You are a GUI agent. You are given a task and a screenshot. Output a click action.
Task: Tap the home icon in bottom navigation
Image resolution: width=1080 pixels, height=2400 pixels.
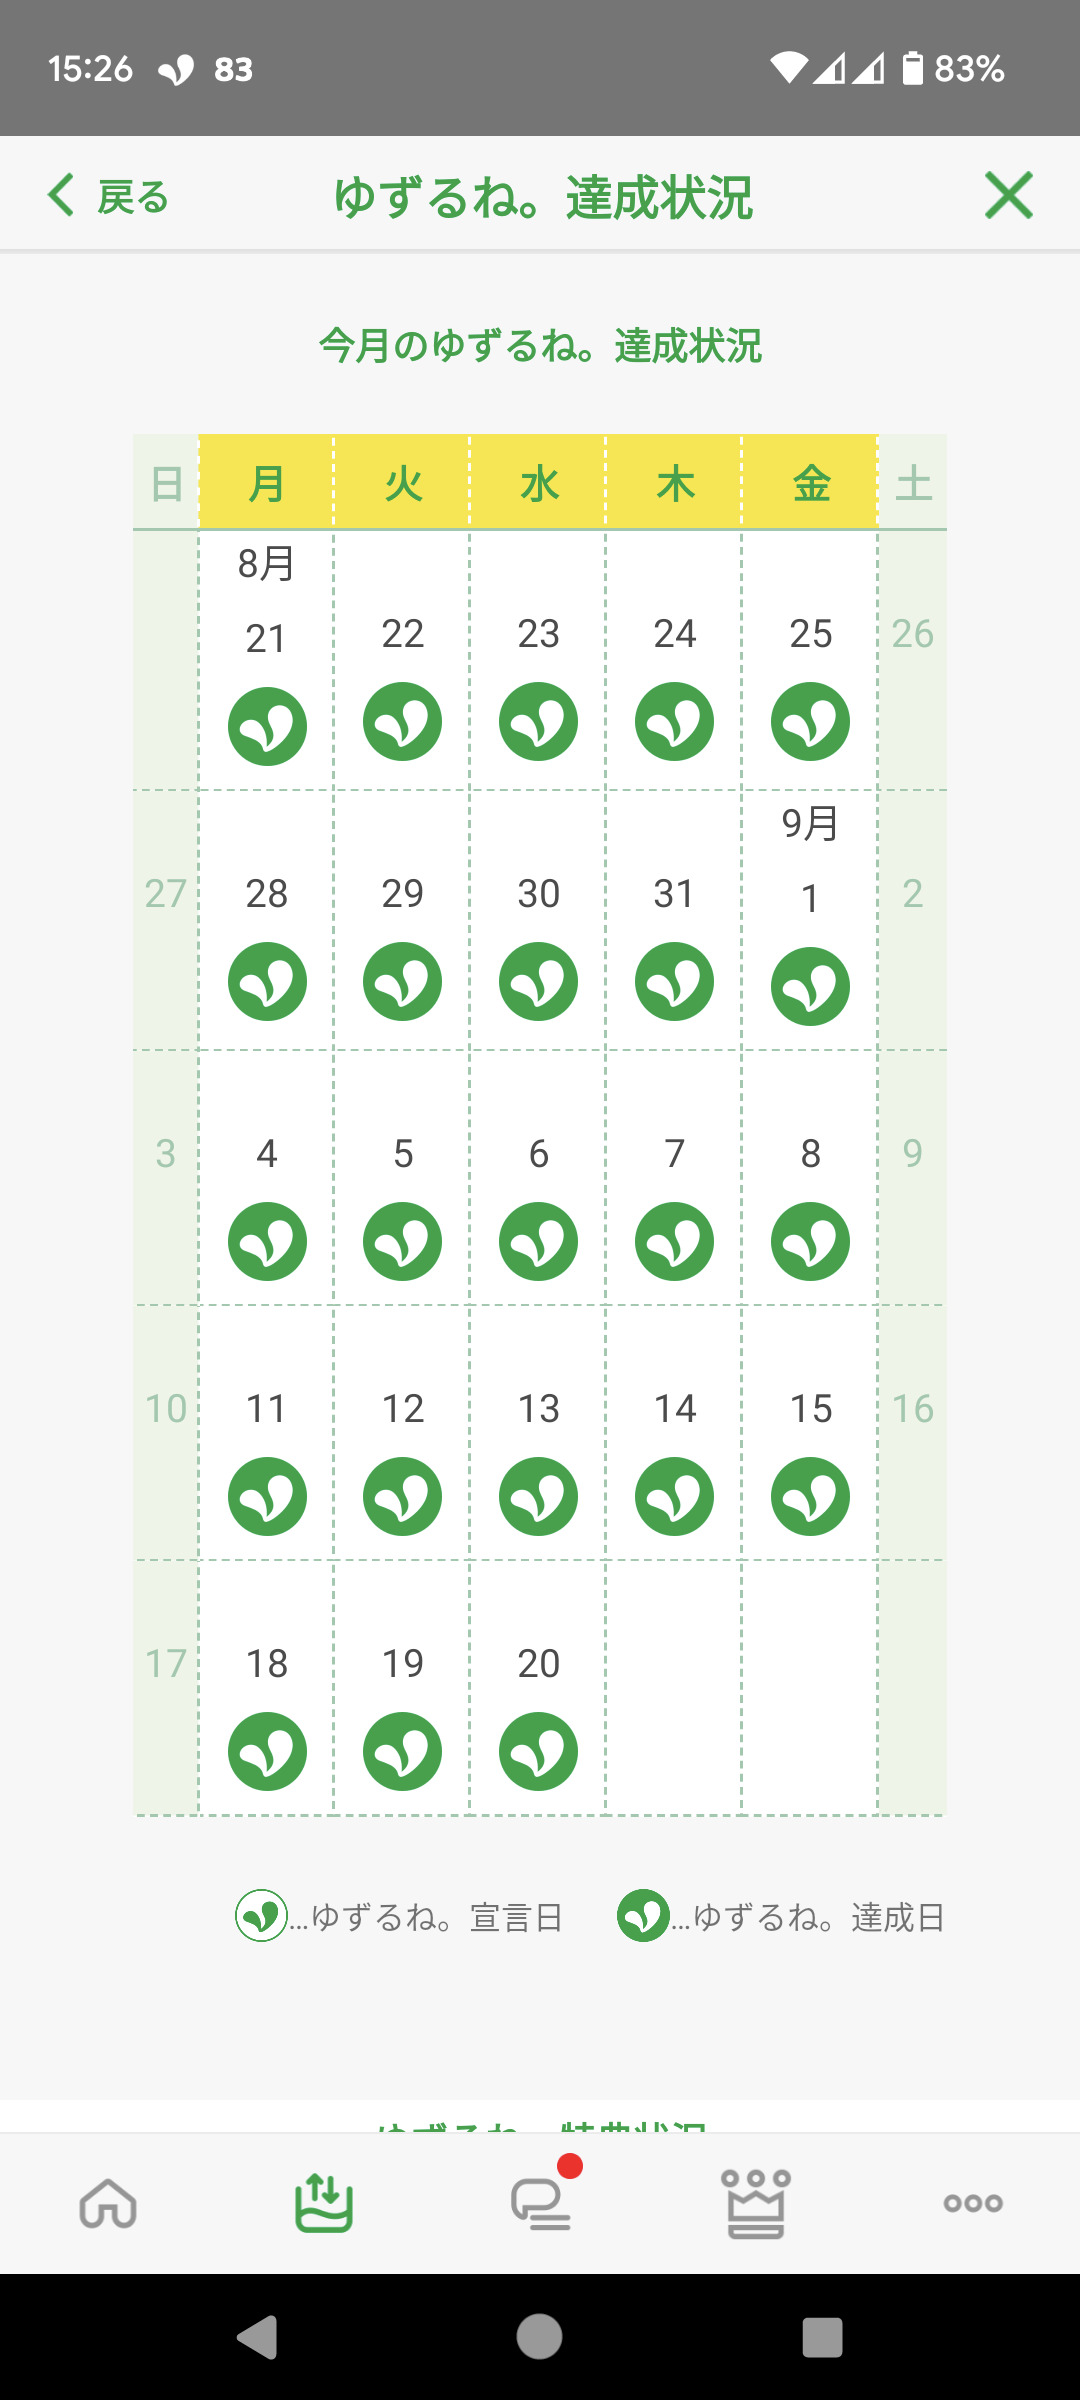coord(108,2203)
